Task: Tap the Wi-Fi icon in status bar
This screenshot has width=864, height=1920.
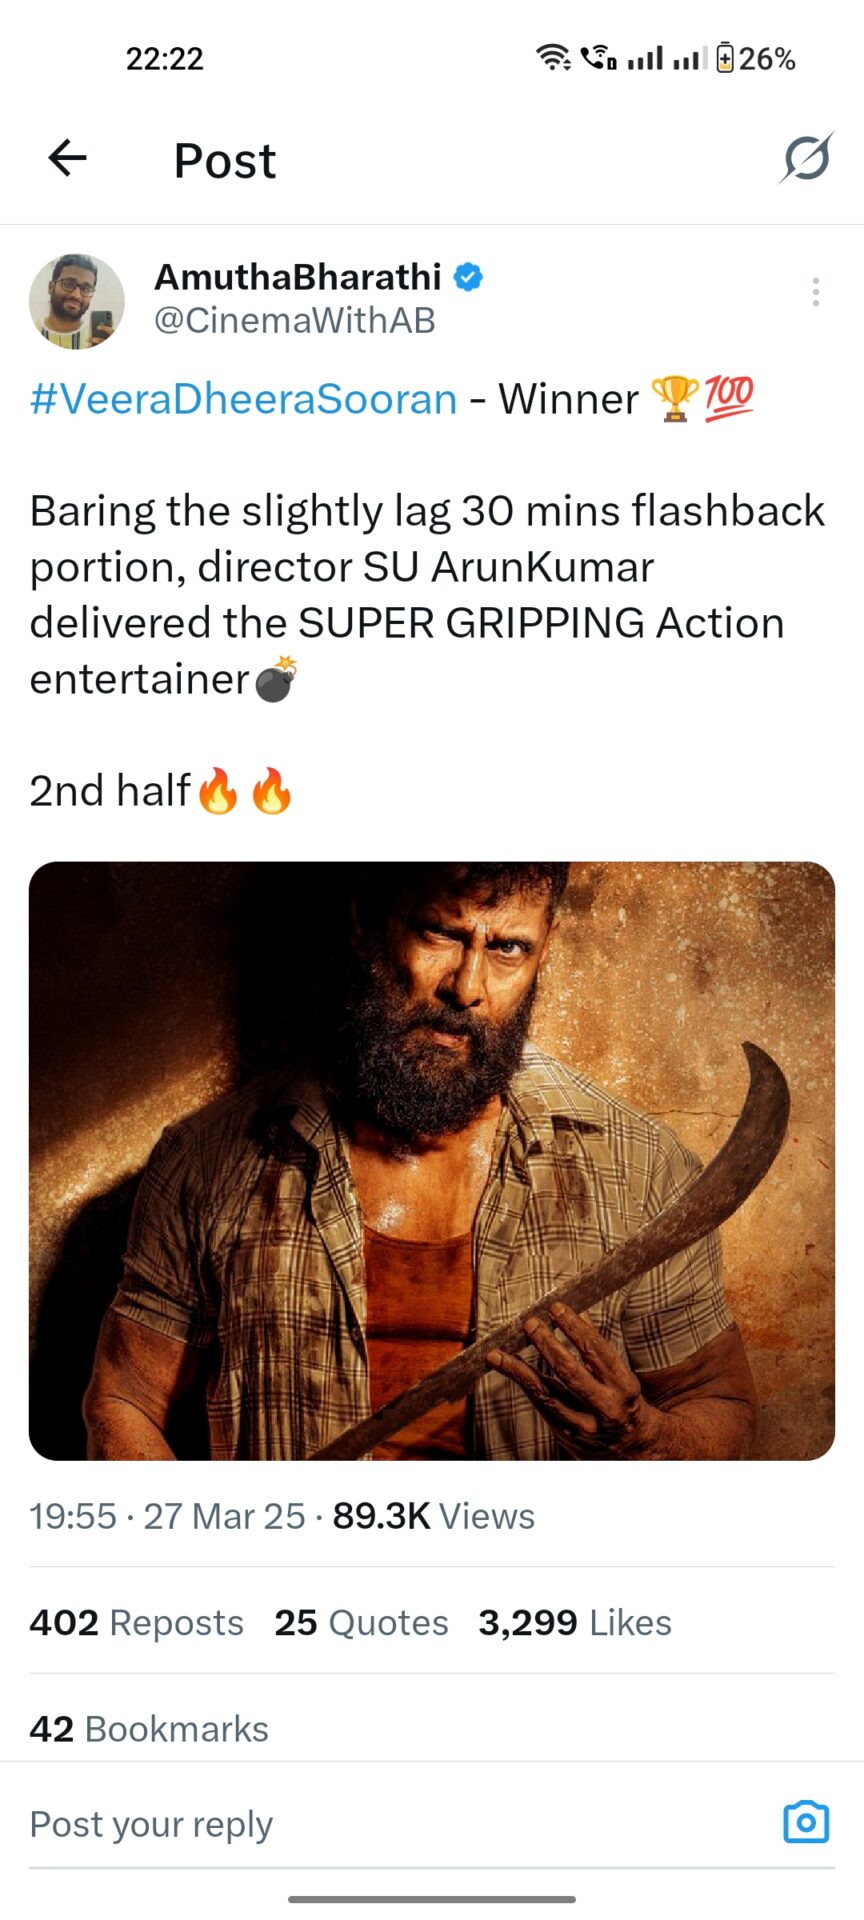Action: pos(552,58)
